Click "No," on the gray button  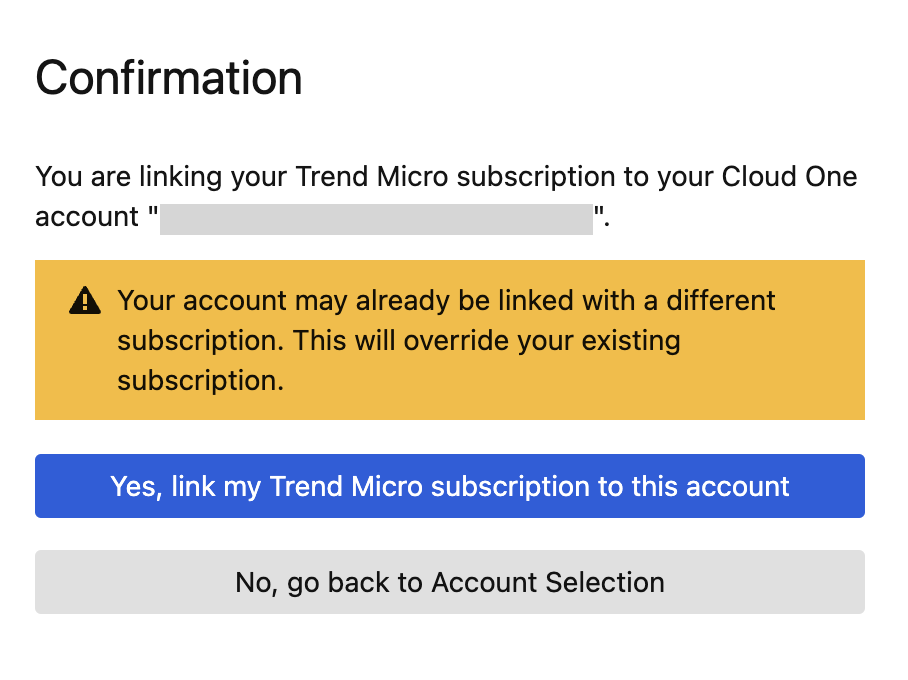pos(257,582)
